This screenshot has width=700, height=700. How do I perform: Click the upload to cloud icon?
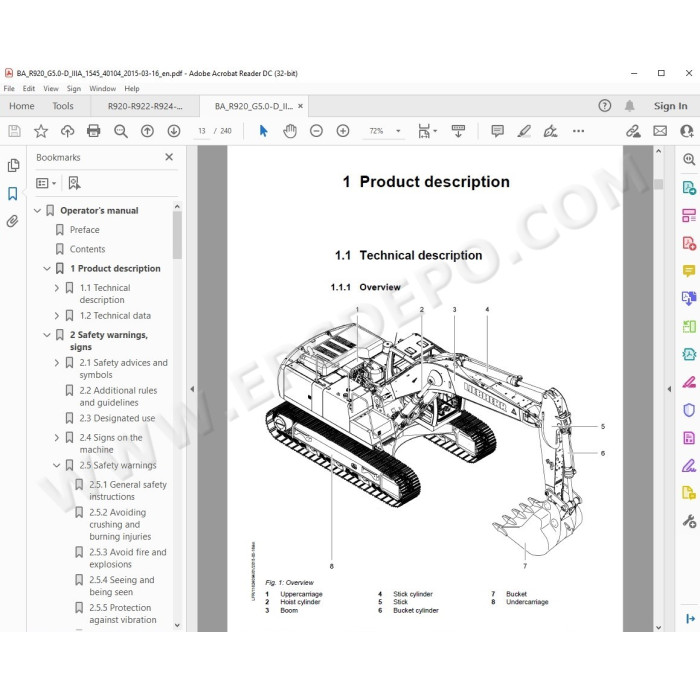pos(67,131)
